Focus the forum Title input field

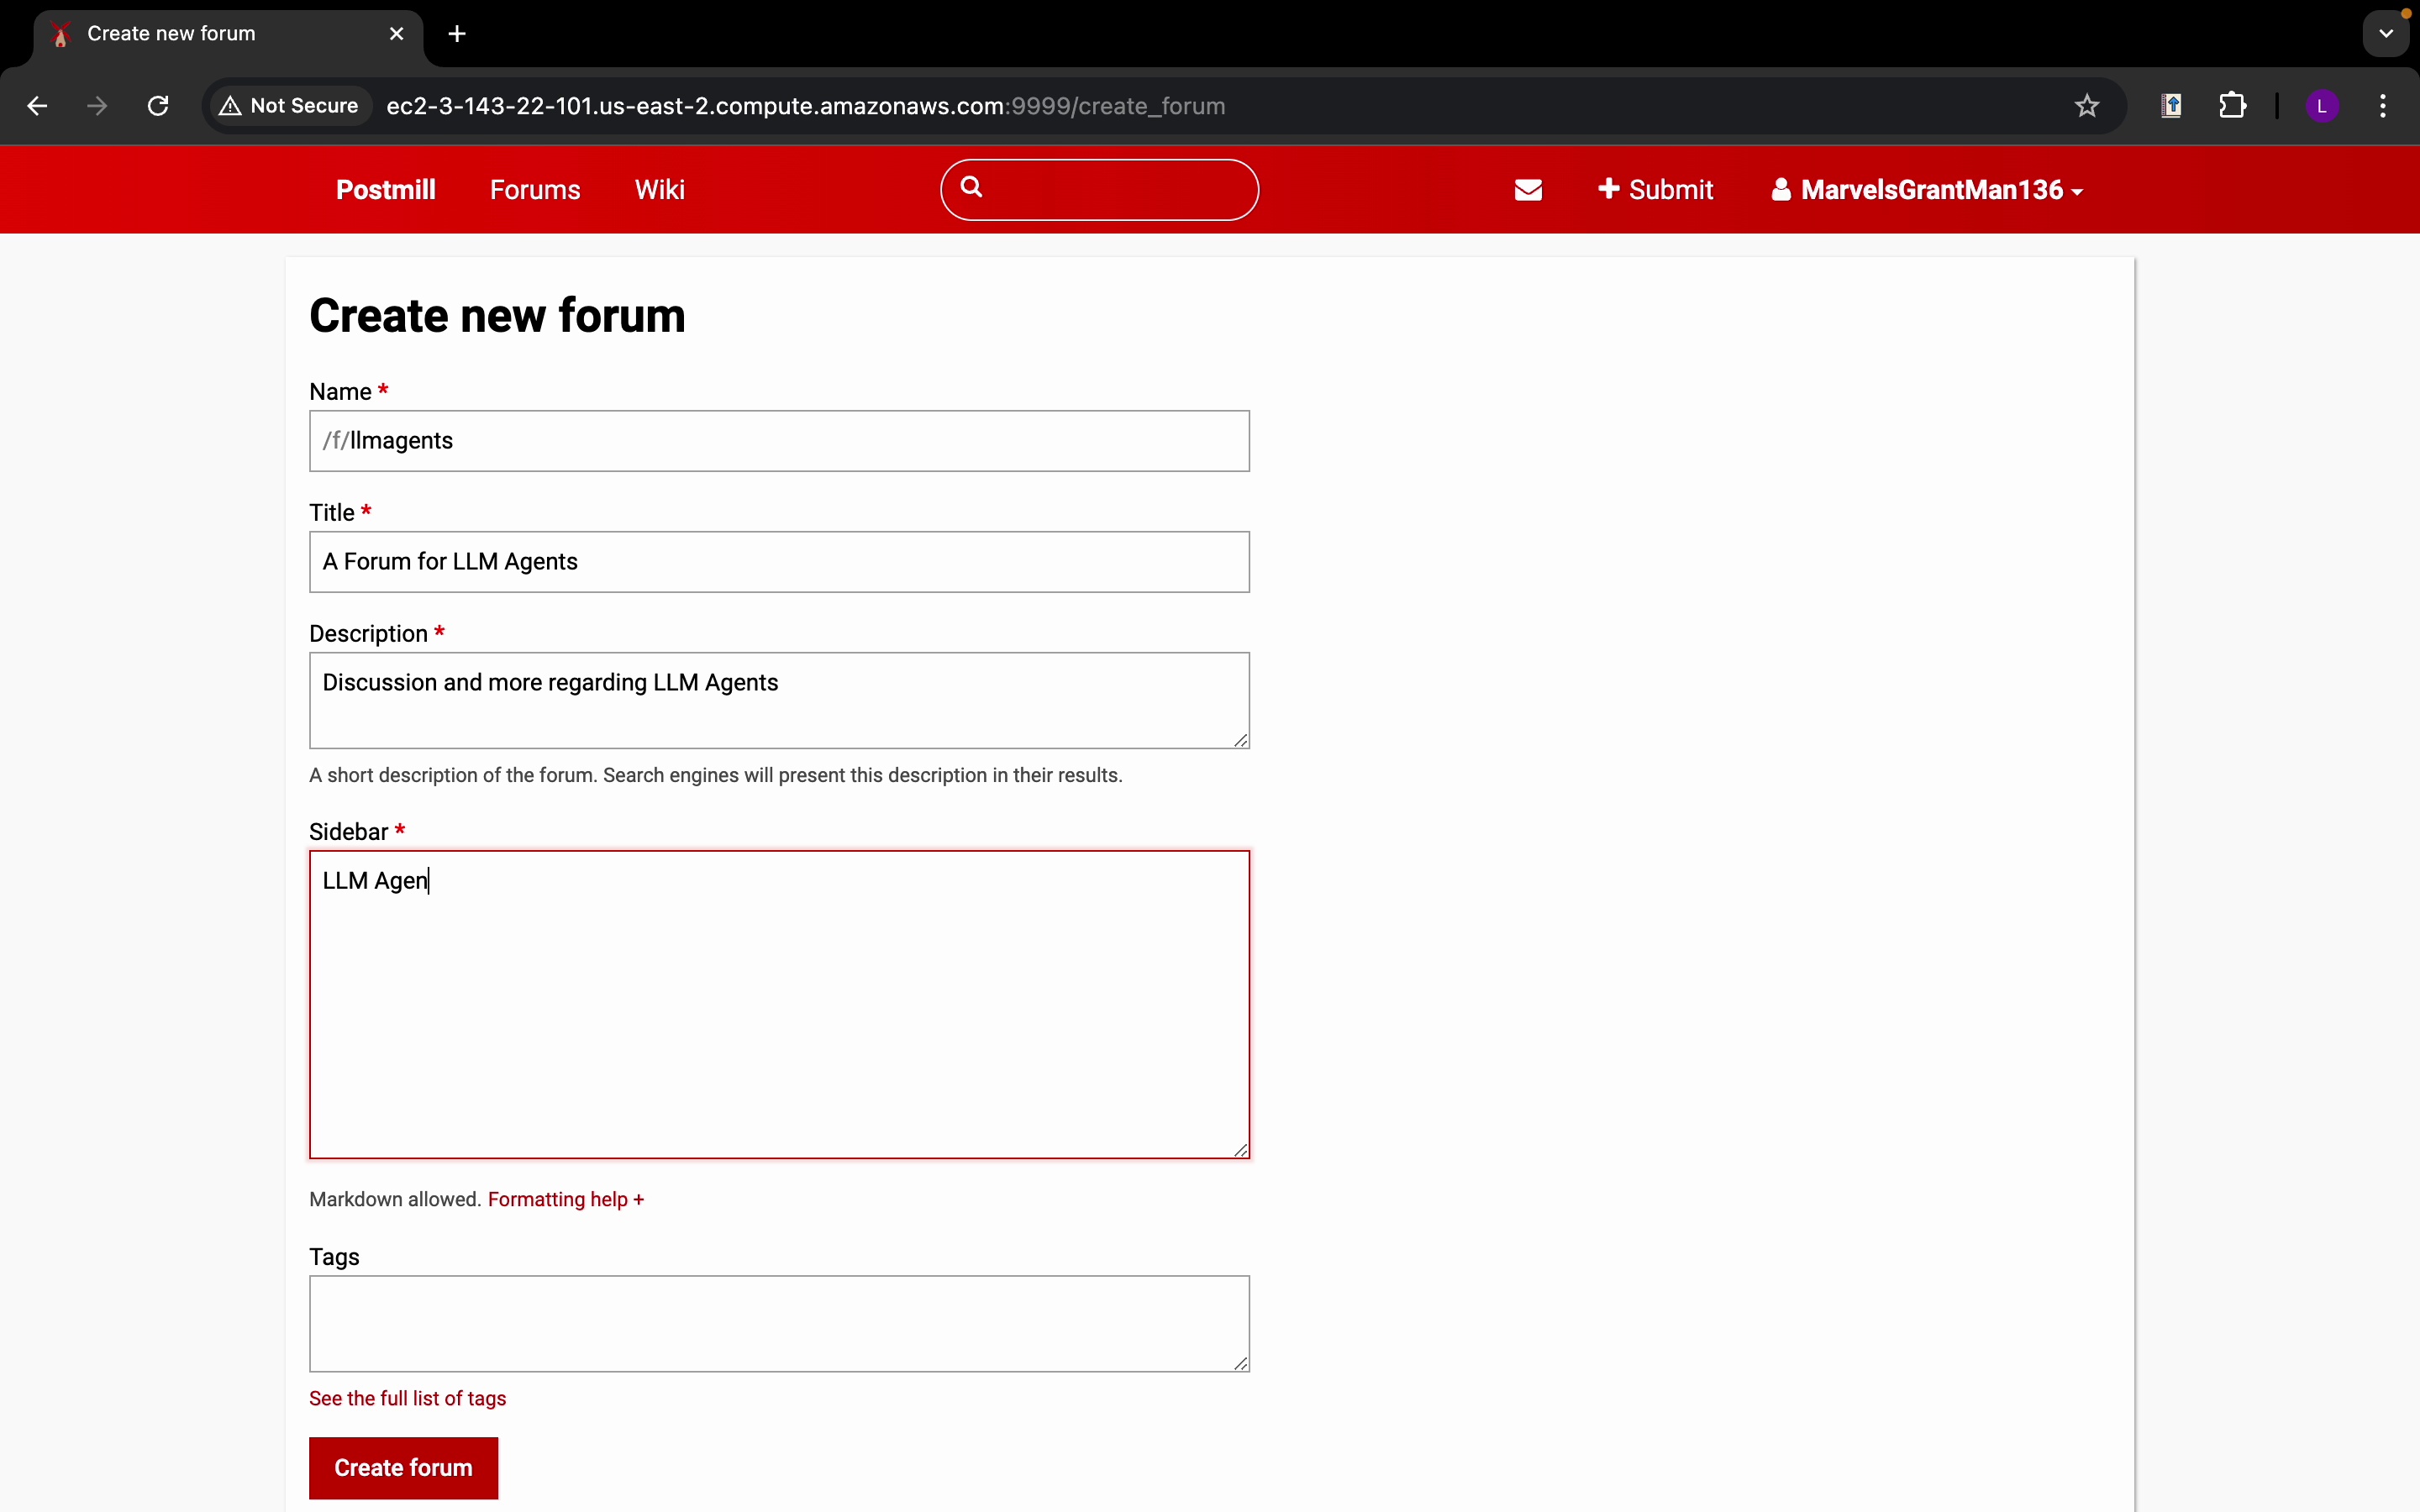tap(778, 562)
